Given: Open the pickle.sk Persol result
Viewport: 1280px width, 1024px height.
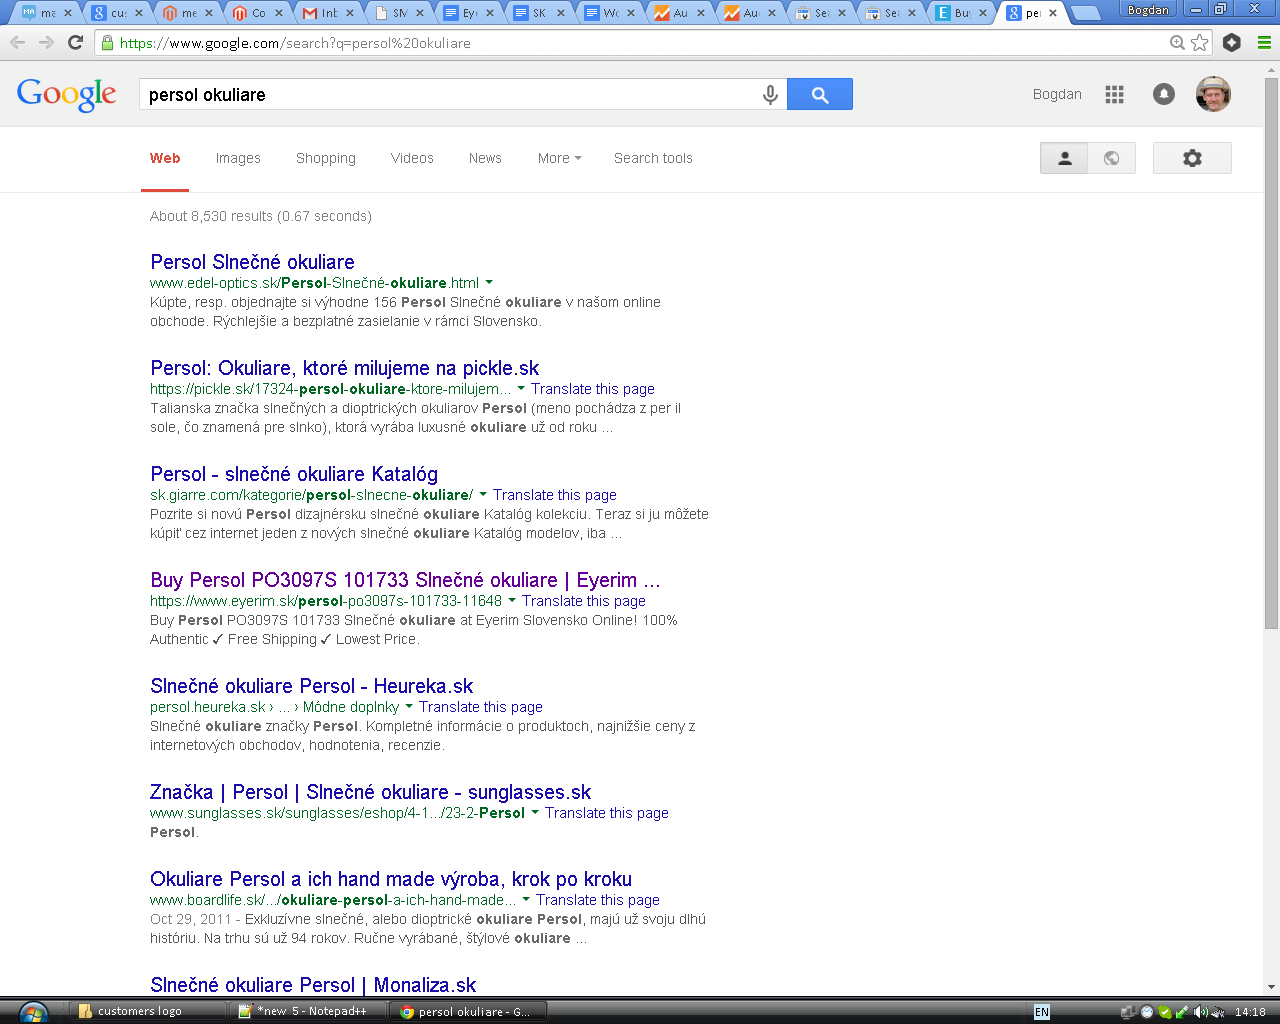Looking at the screenshot, I should point(344,368).
